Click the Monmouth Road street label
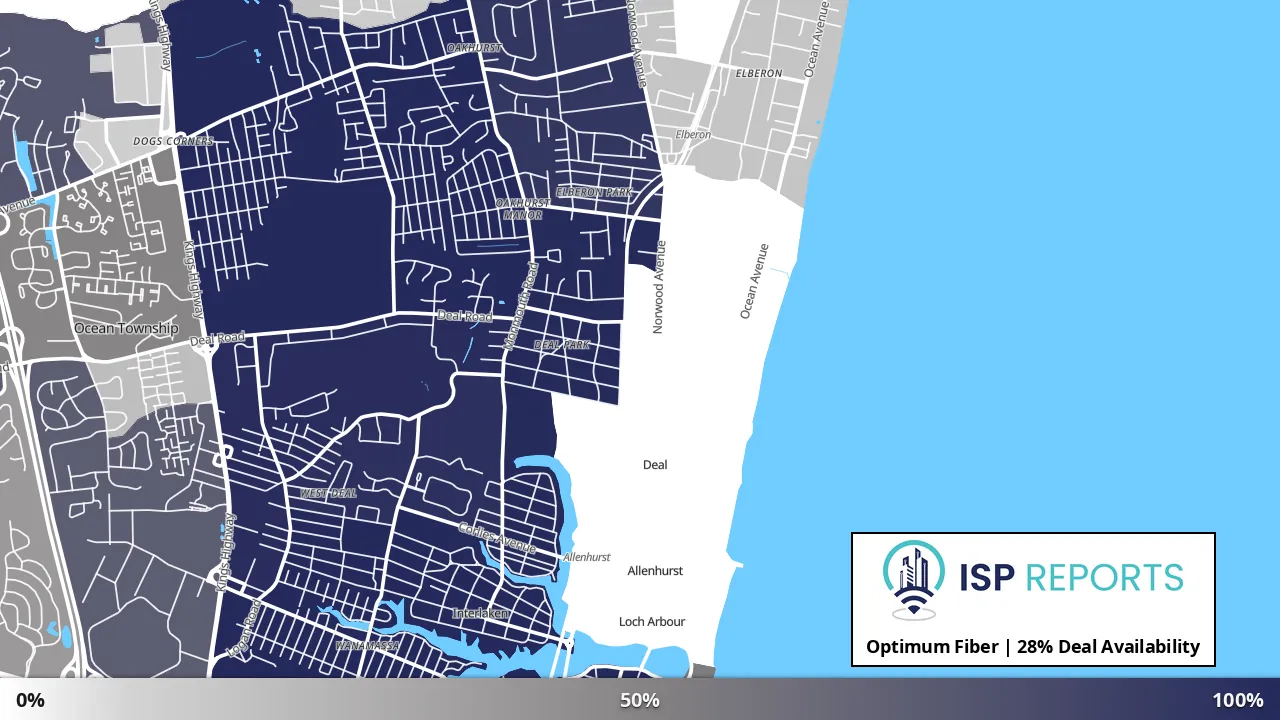This screenshot has height=720, width=1280. (520, 306)
